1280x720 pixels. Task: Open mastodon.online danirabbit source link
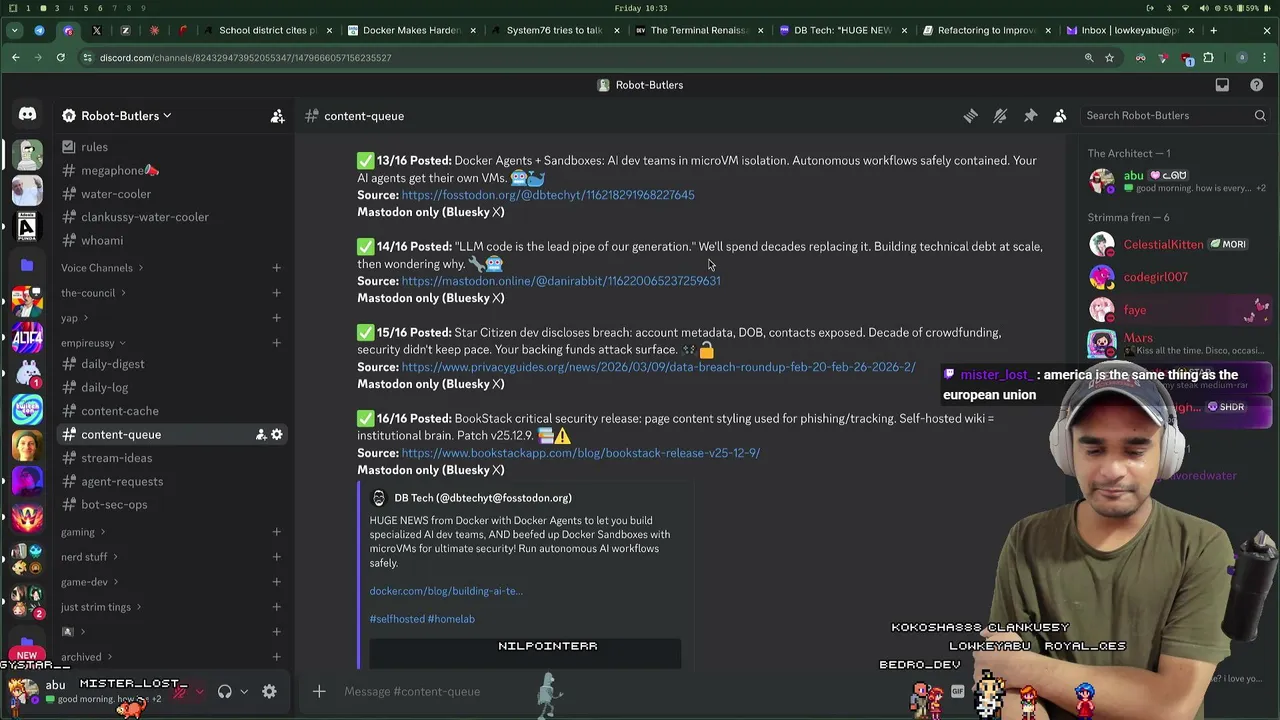tap(561, 281)
